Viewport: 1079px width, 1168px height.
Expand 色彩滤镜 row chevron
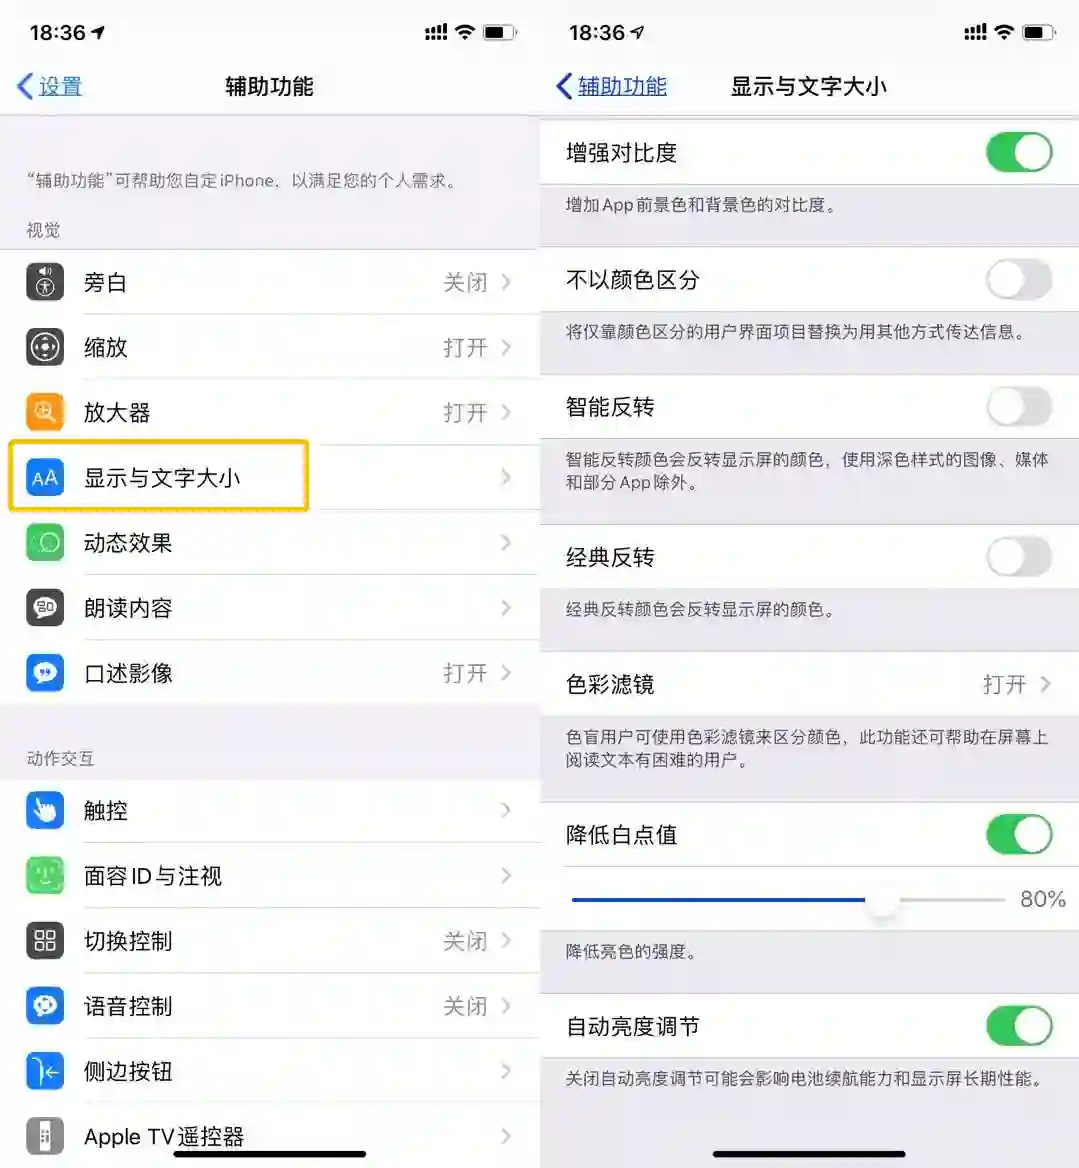click(1045, 684)
